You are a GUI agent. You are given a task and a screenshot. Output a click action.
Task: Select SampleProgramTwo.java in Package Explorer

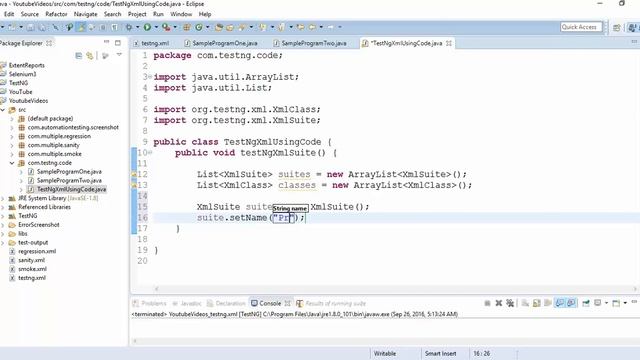point(69,180)
